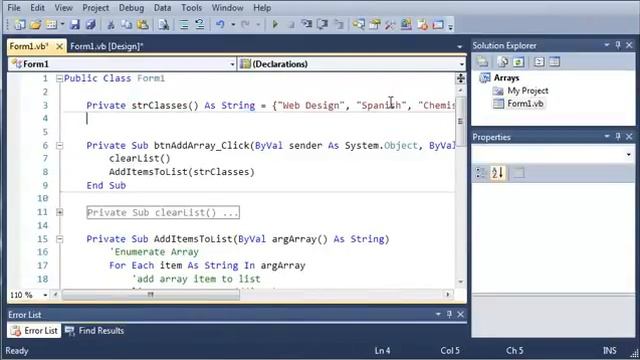640x360 pixels.
Task: Open the Properties Window toolbar icon
Action: pos(375,24)
